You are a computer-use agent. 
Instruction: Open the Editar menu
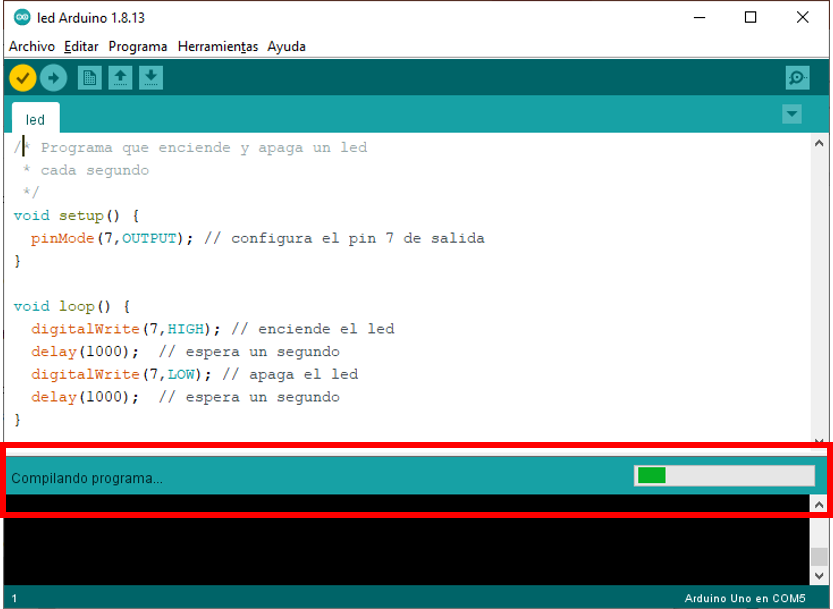pos(81,46)
